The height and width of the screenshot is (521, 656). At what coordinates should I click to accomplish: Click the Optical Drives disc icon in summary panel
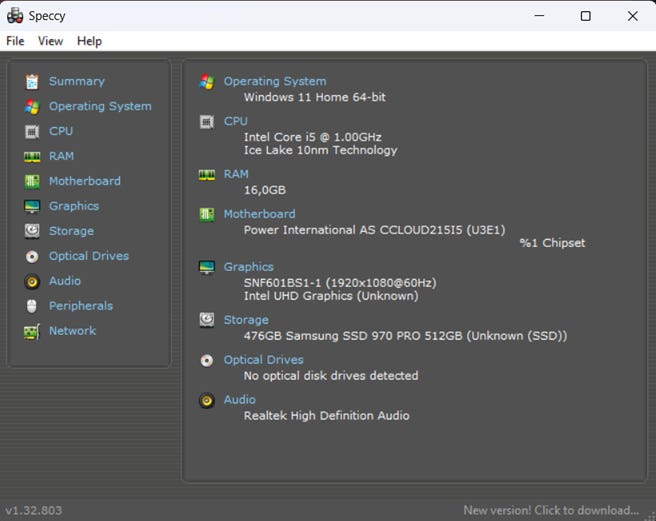[x=207, y=360]
